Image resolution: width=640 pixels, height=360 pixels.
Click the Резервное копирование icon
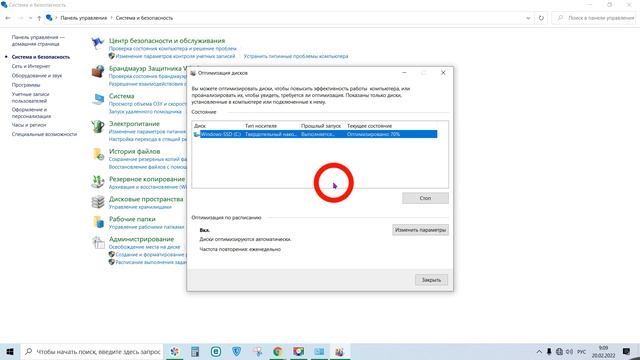[98, 182]
